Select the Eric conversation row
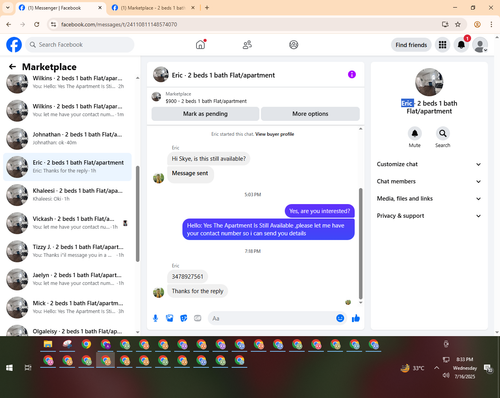The image size is (500, 398). 68,167
